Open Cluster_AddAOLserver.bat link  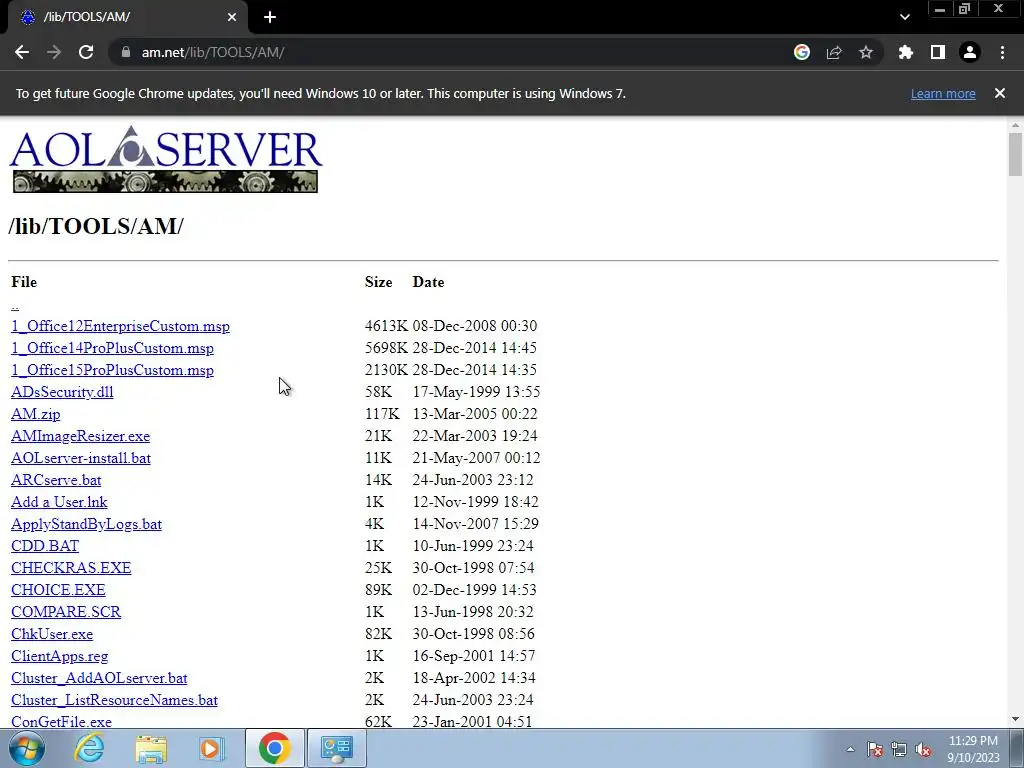click(x=99, y=678)
